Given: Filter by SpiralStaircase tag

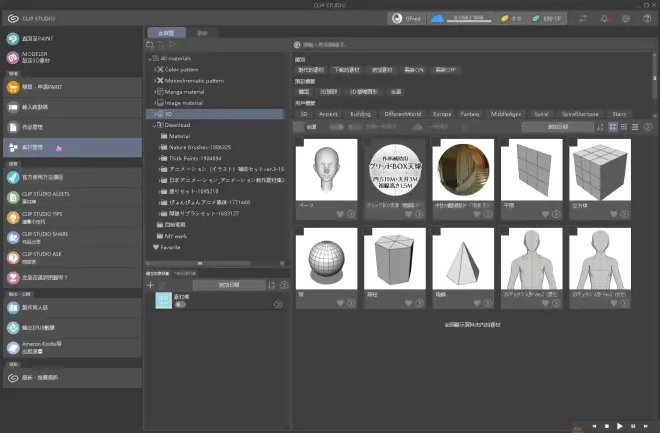Looking at the screenshot, I should click(x=580, y=114).
